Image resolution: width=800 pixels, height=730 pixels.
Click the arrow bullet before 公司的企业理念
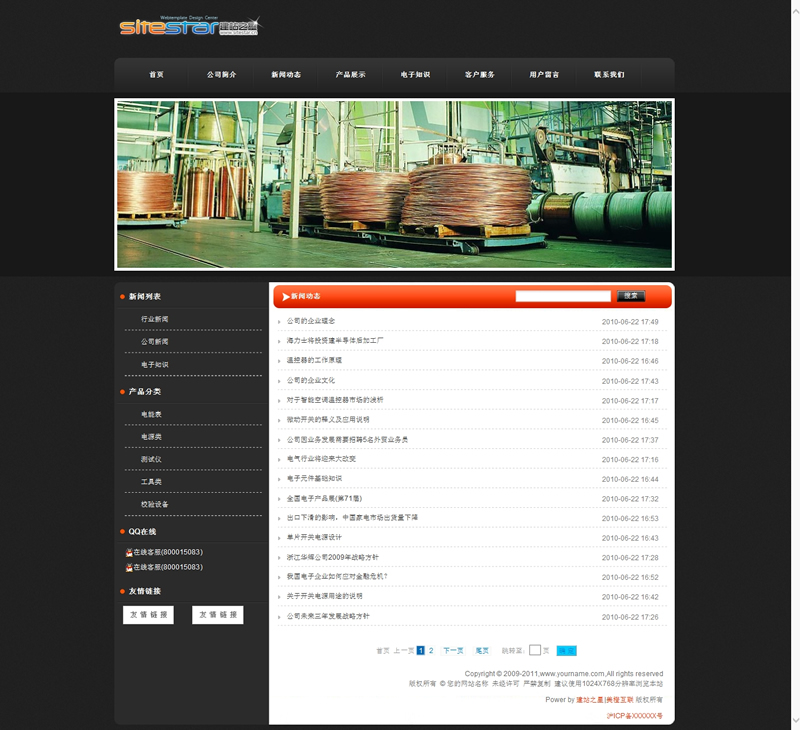(280, 322)
